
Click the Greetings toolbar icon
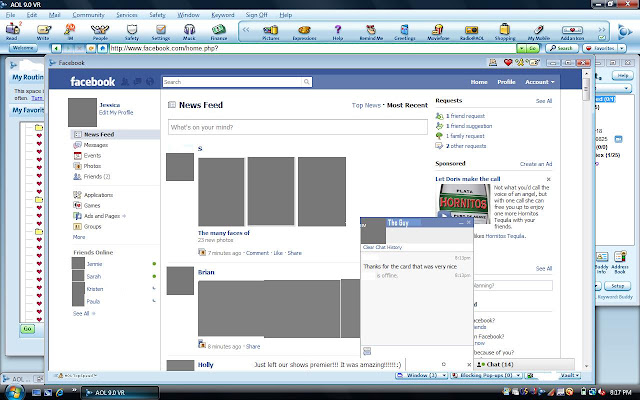(x=404, y=32)
